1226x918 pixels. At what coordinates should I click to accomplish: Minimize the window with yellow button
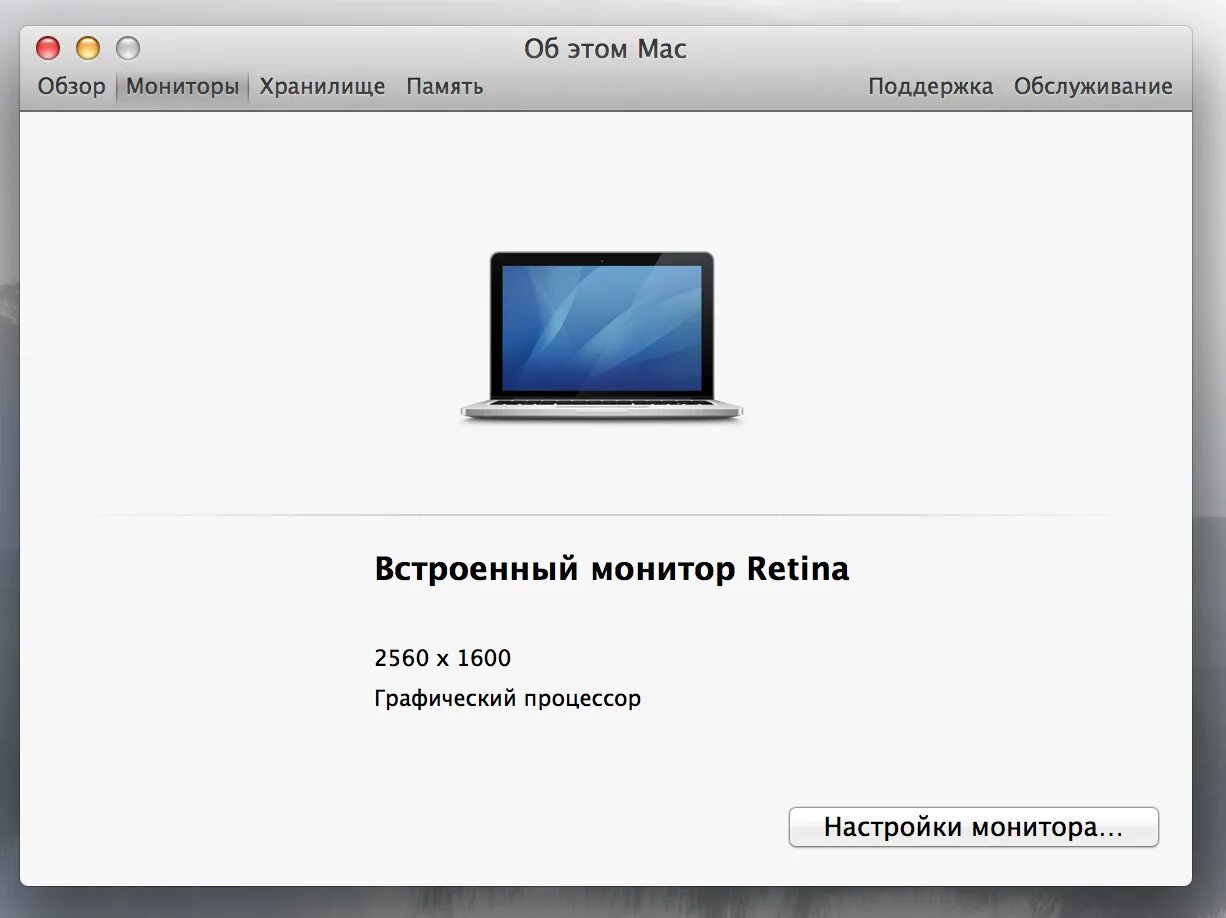click(88, 48)
